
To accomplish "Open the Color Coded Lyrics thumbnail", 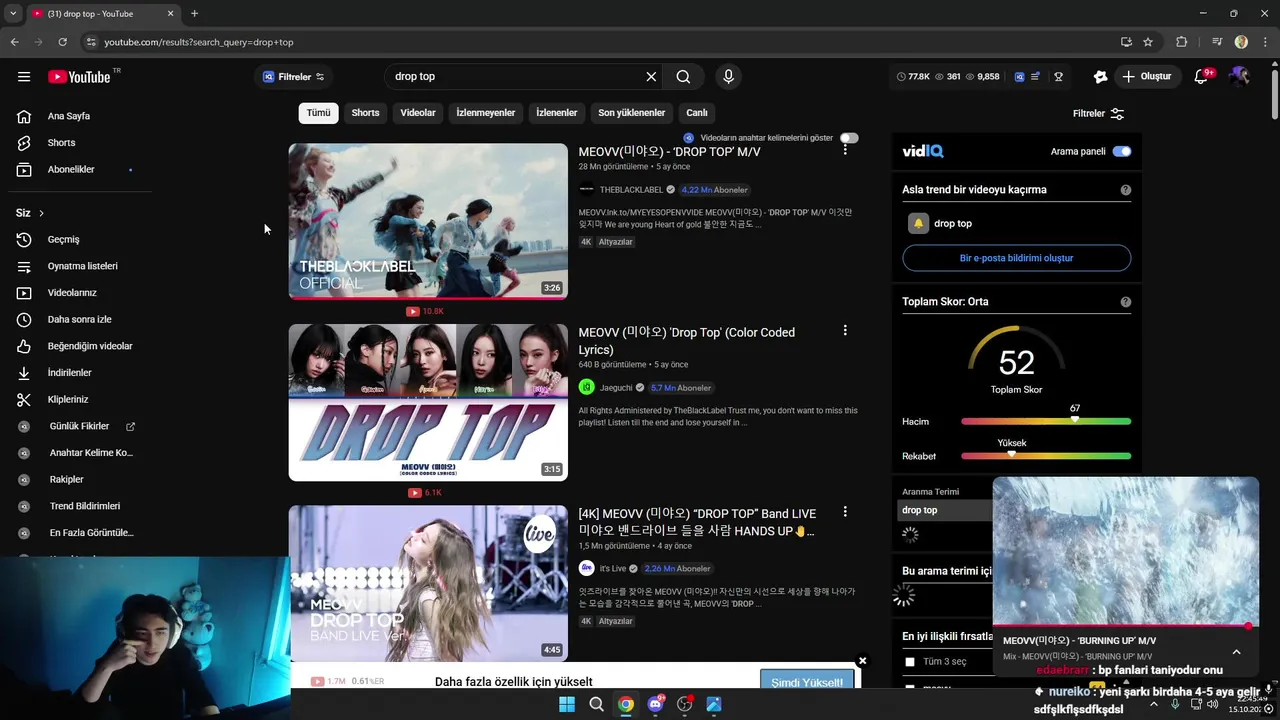I will point(428,402).
